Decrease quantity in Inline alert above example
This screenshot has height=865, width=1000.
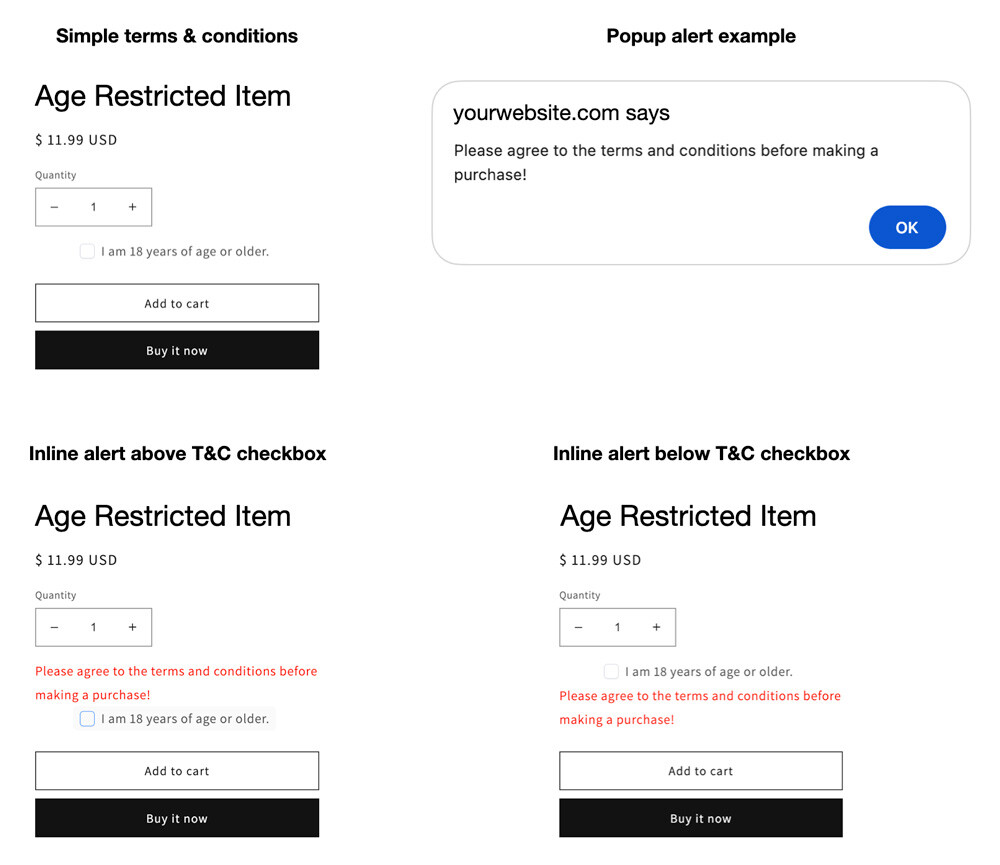coord(54,627)
